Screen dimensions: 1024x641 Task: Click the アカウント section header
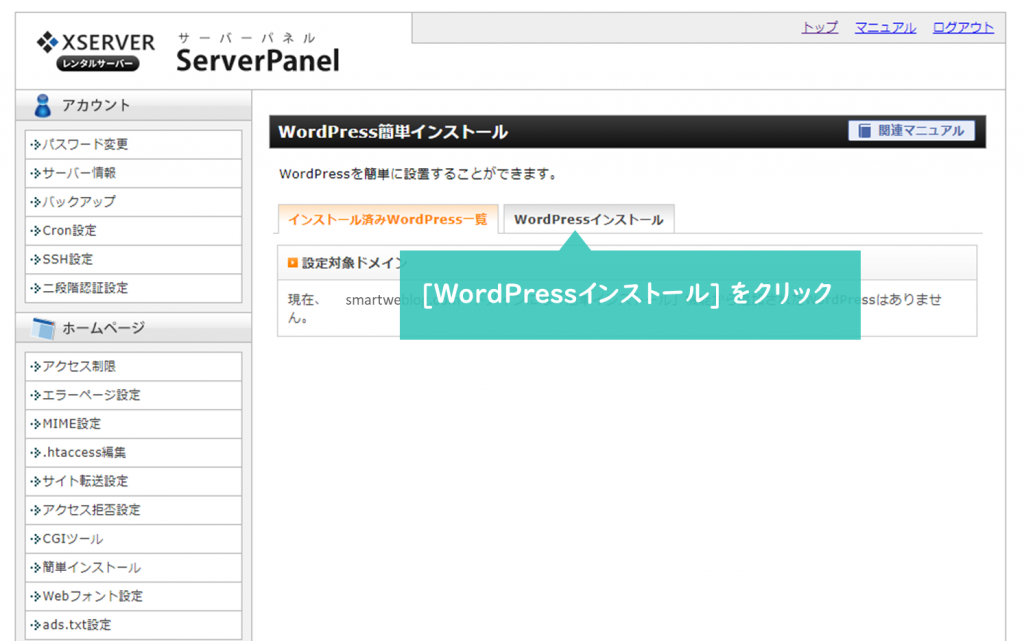(133, 105)
